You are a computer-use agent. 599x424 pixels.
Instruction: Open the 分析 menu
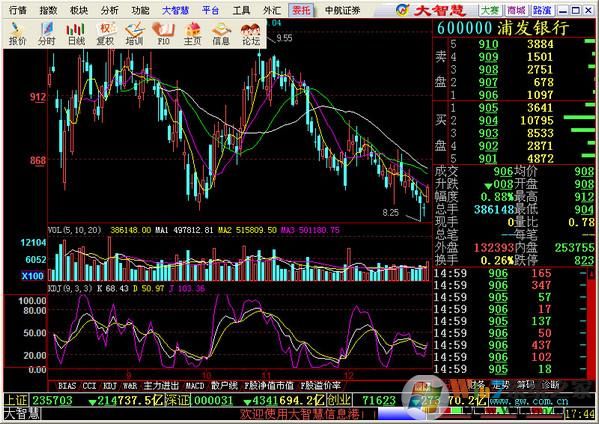click(109, 10)
